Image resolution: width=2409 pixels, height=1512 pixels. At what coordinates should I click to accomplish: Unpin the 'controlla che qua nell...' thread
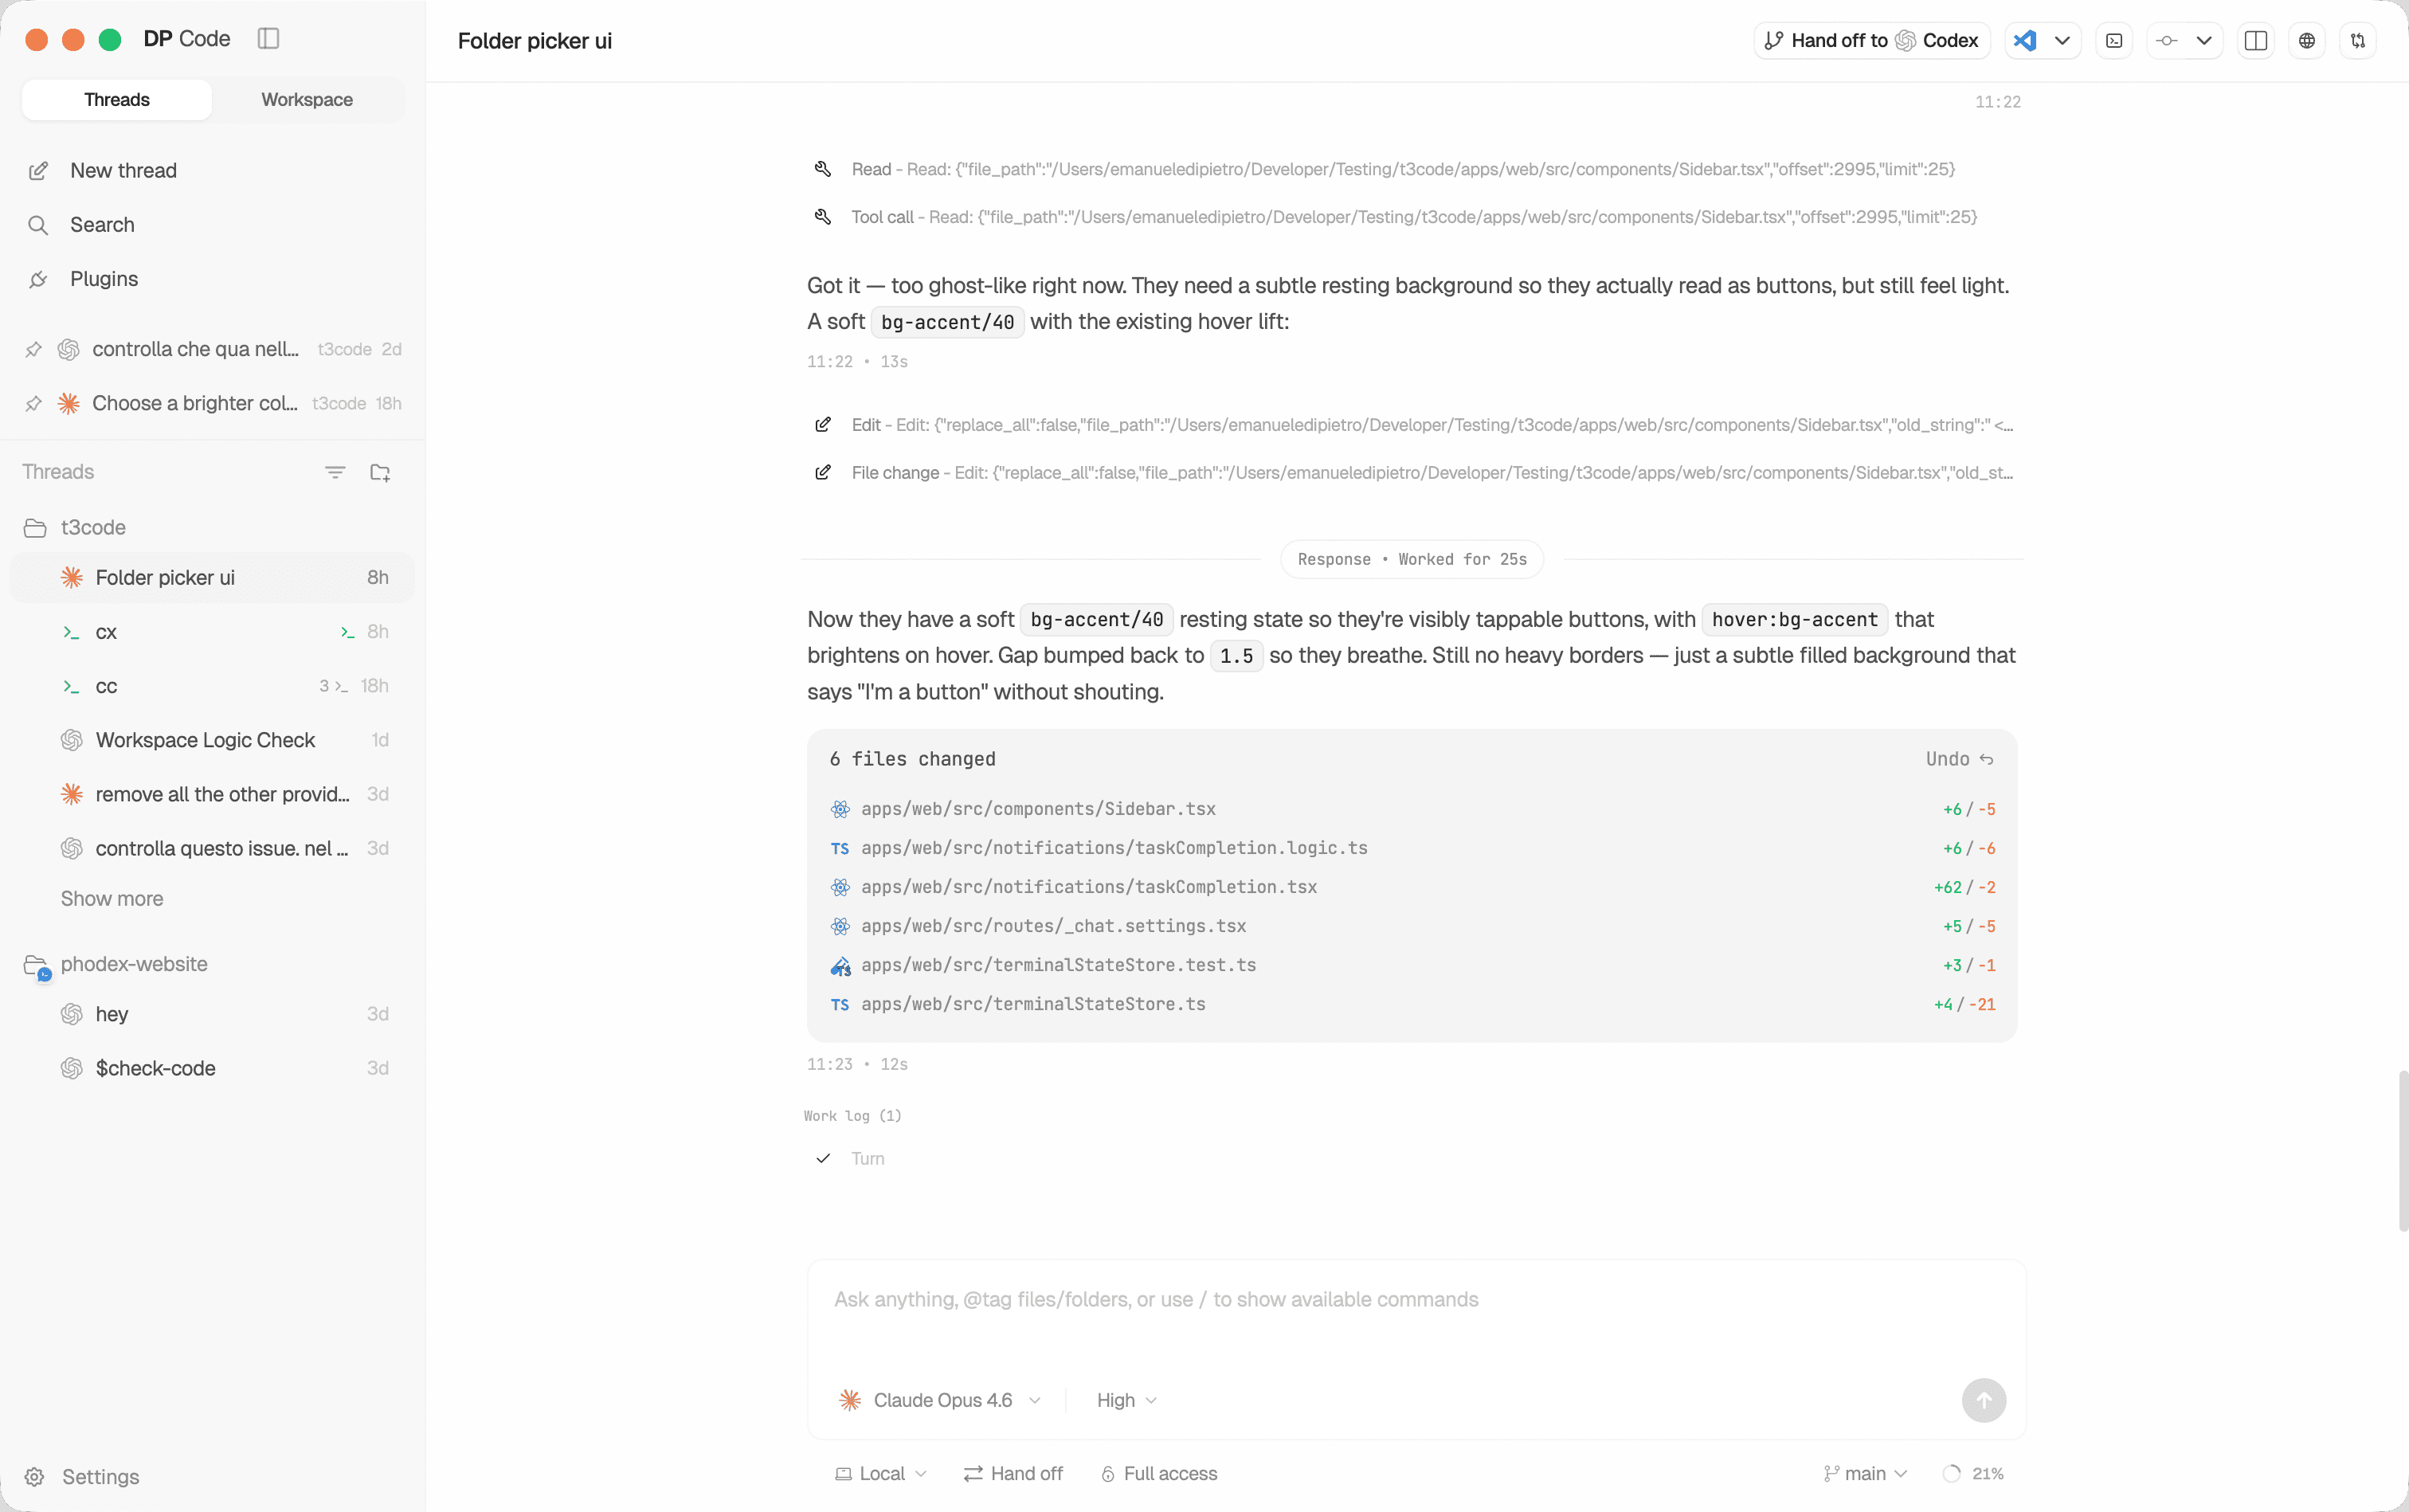pos(33,349)
